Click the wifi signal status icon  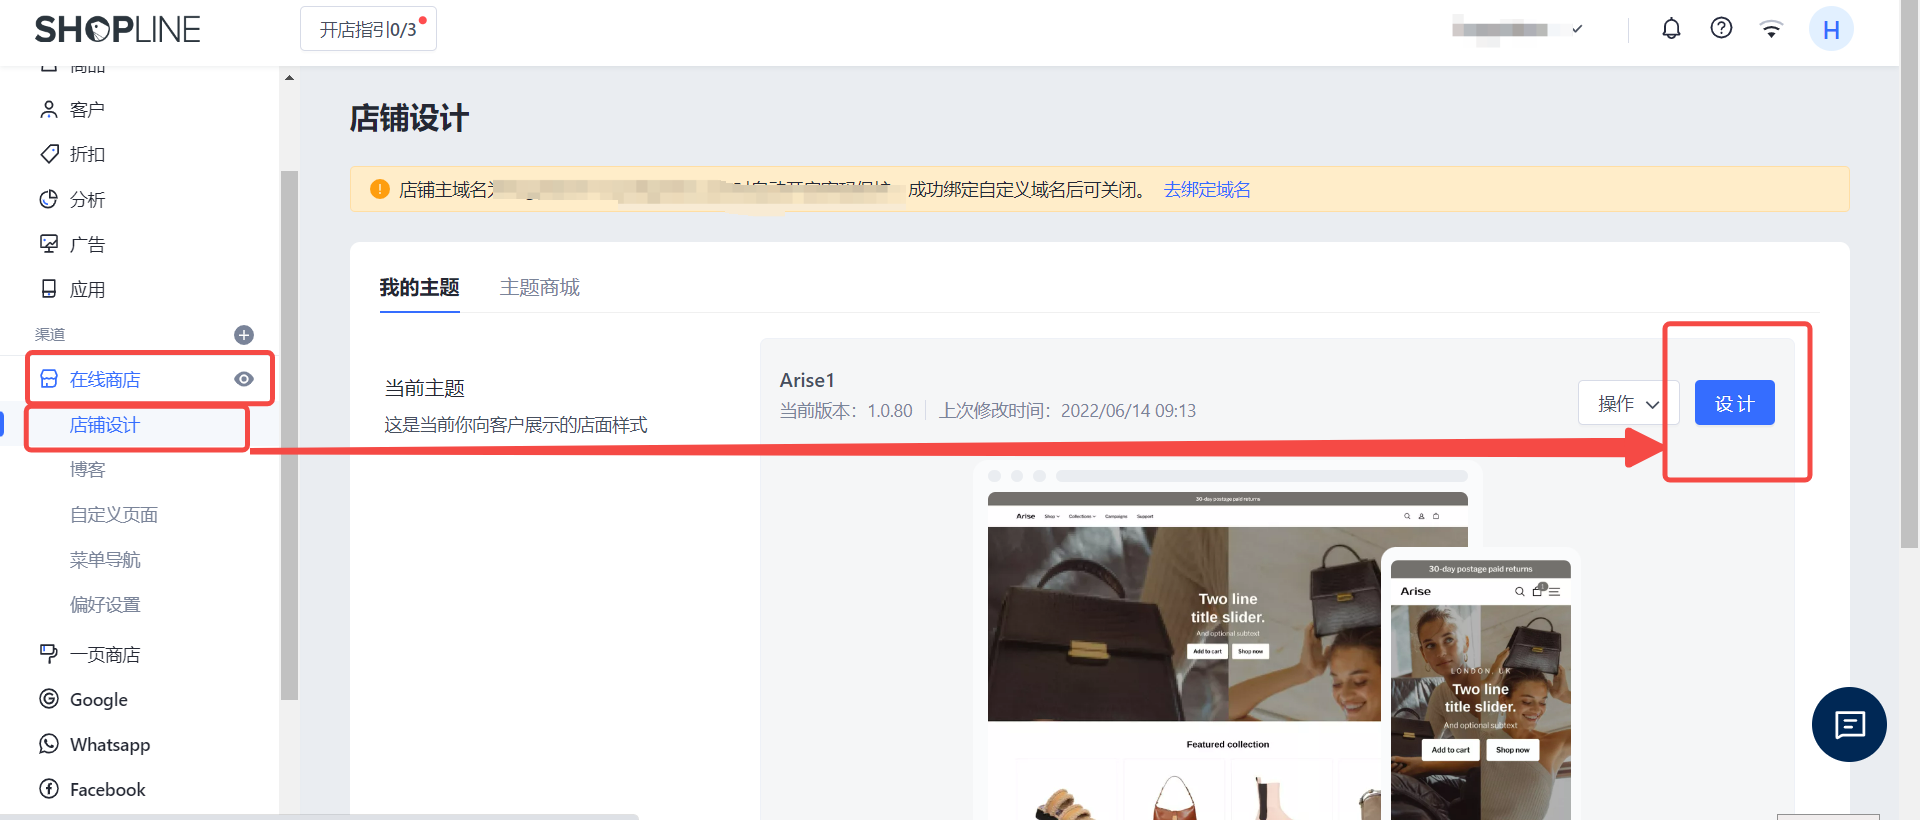pos(1771,29)
